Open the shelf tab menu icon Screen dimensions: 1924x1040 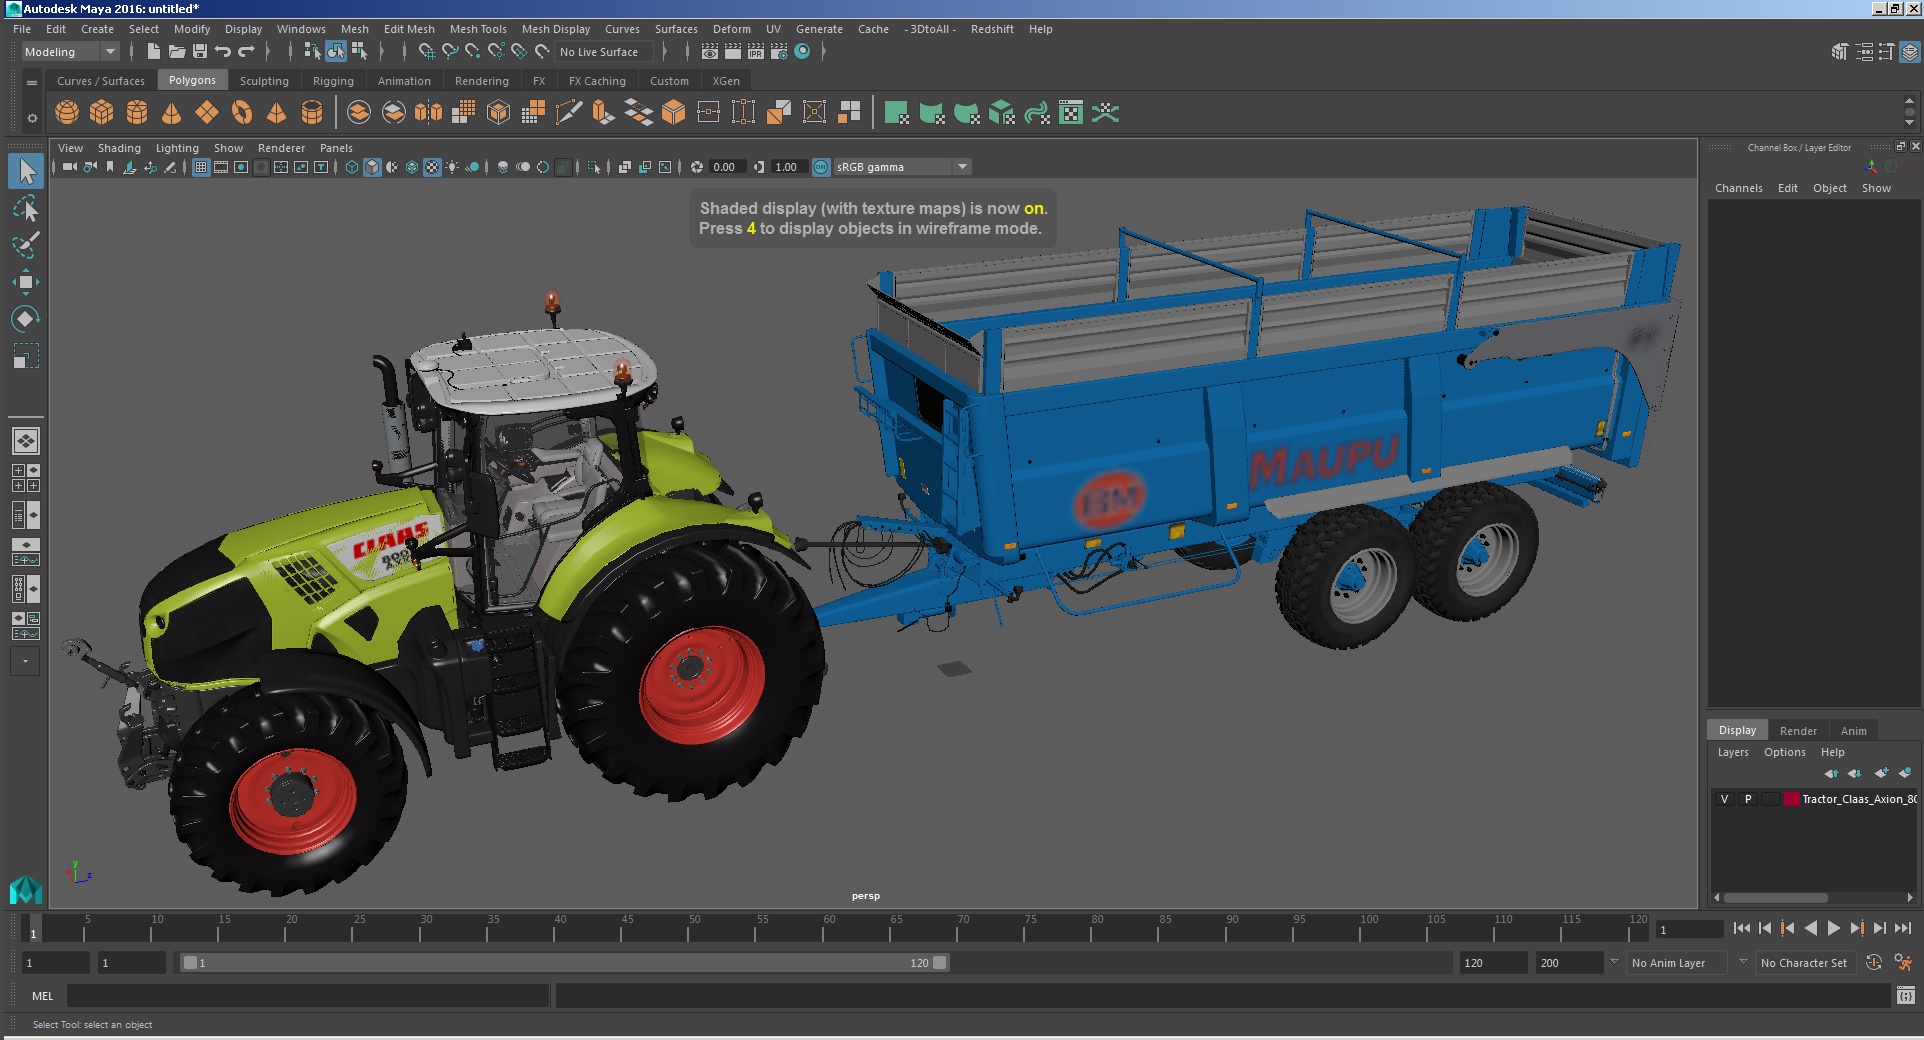(x=32, y=82)
